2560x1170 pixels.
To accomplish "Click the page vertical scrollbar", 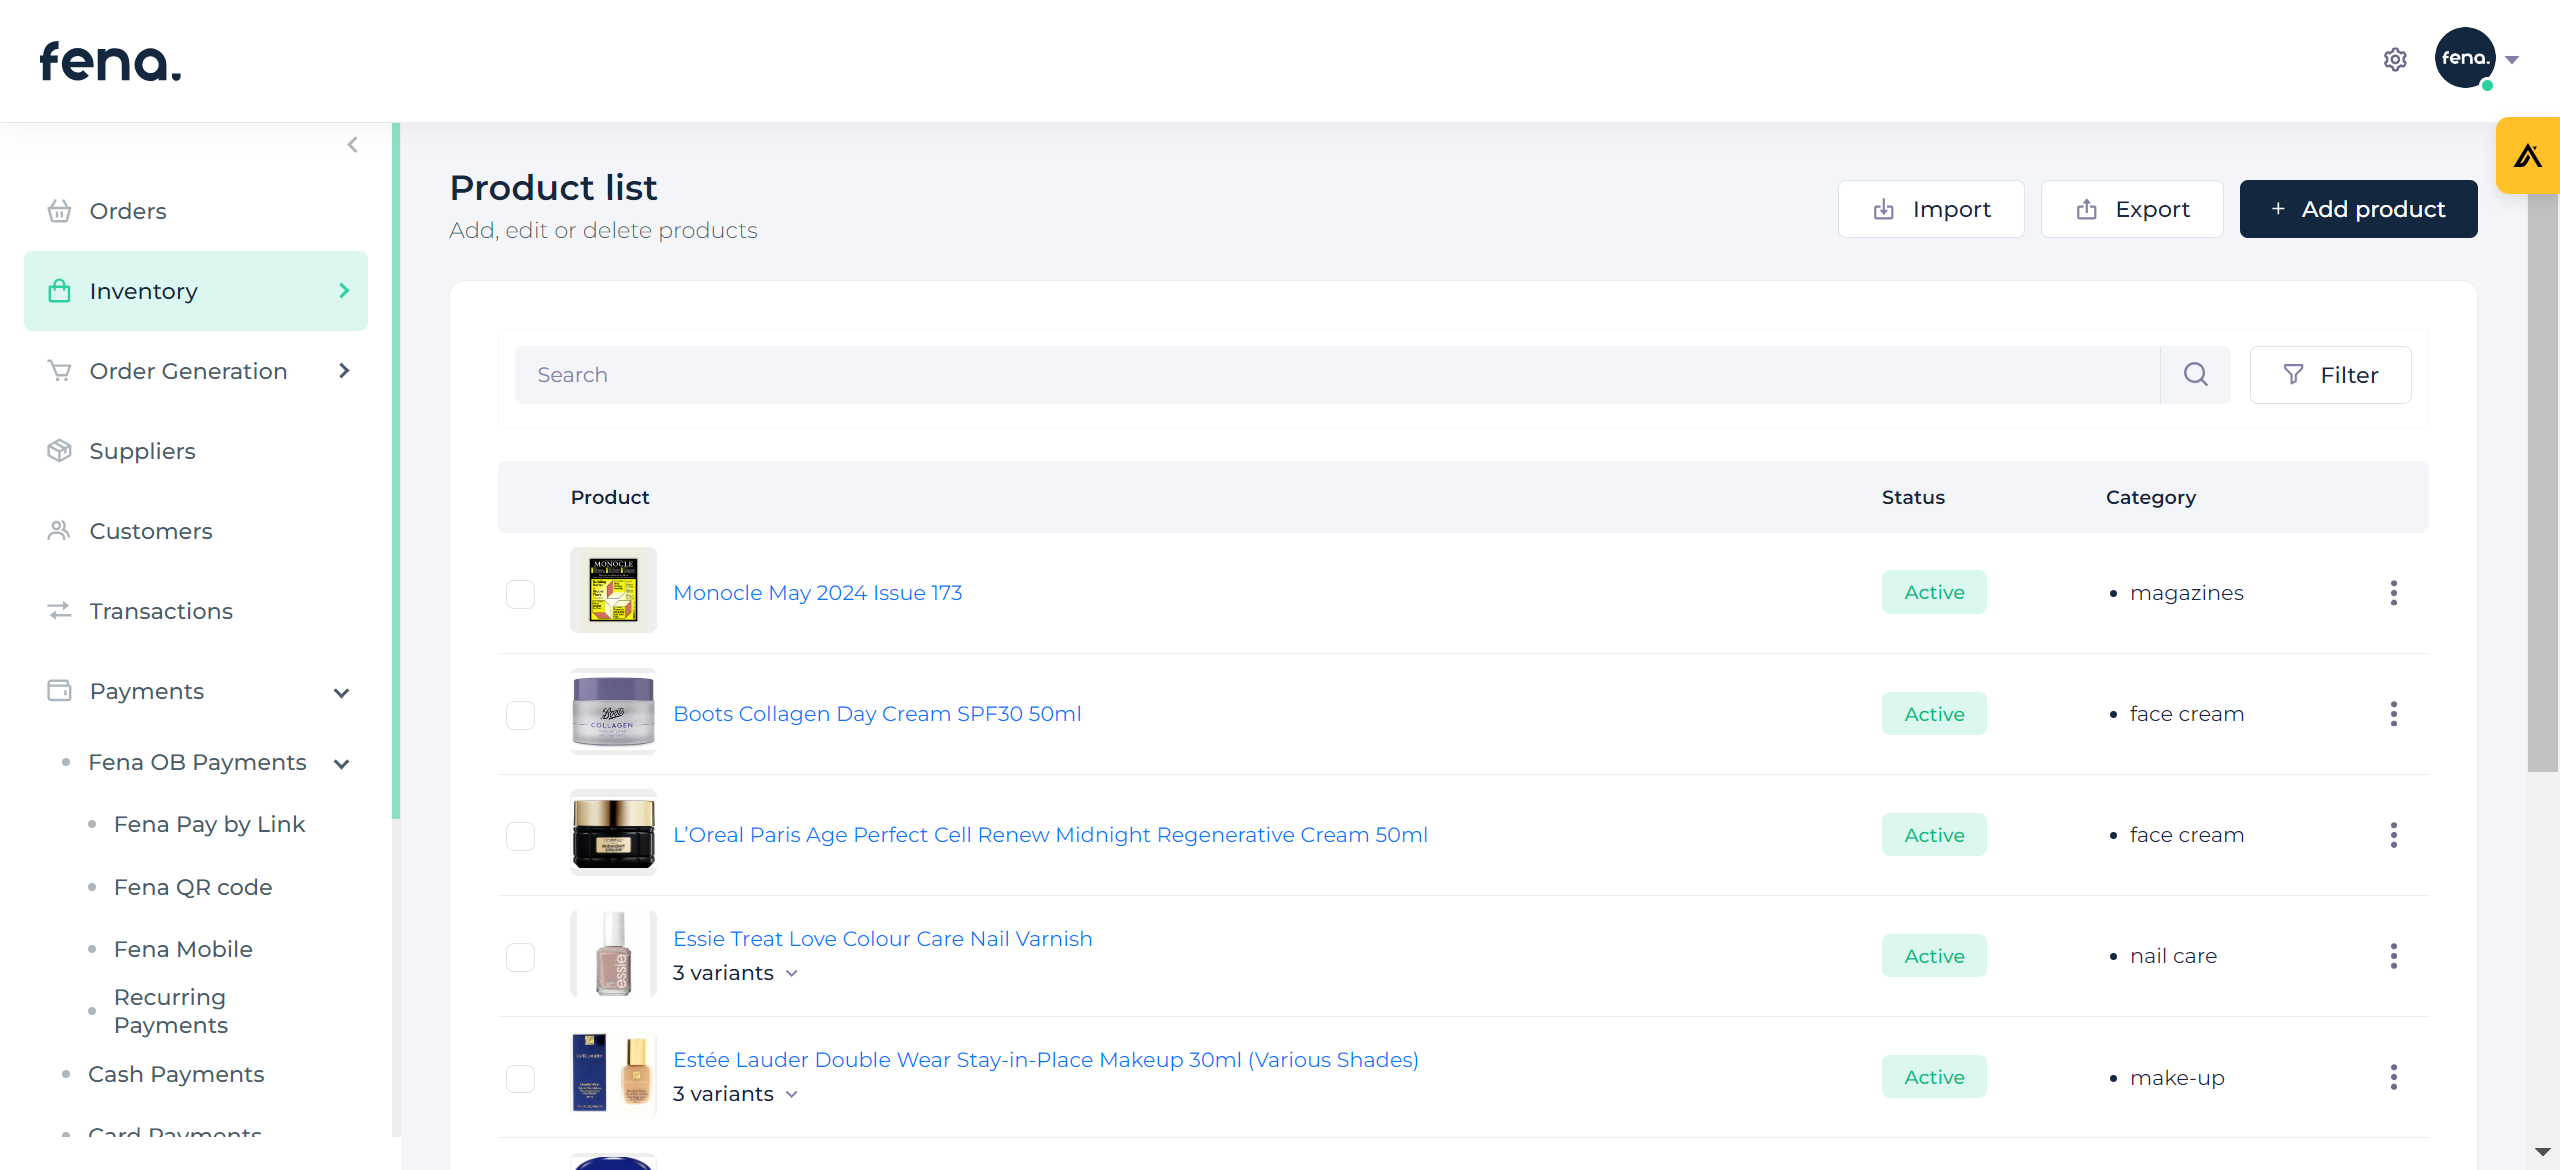I will click(x=2541, y=480).
